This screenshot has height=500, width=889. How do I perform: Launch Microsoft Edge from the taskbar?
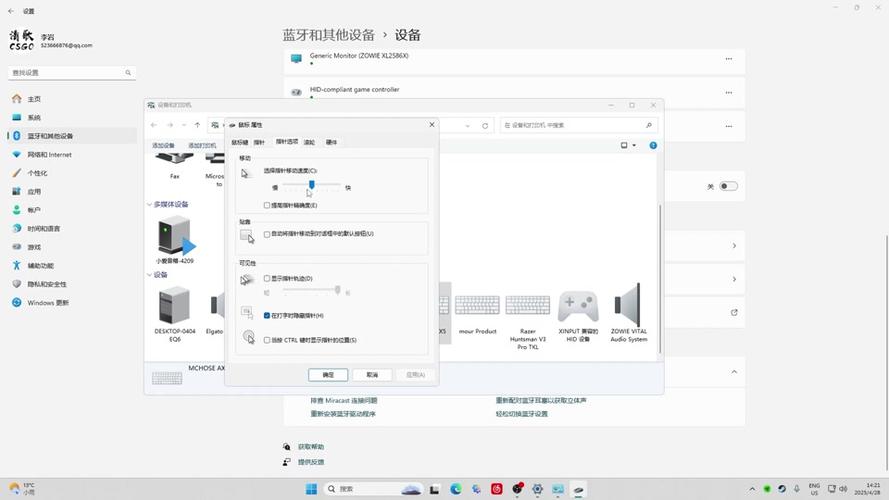[x=456, y=489]
